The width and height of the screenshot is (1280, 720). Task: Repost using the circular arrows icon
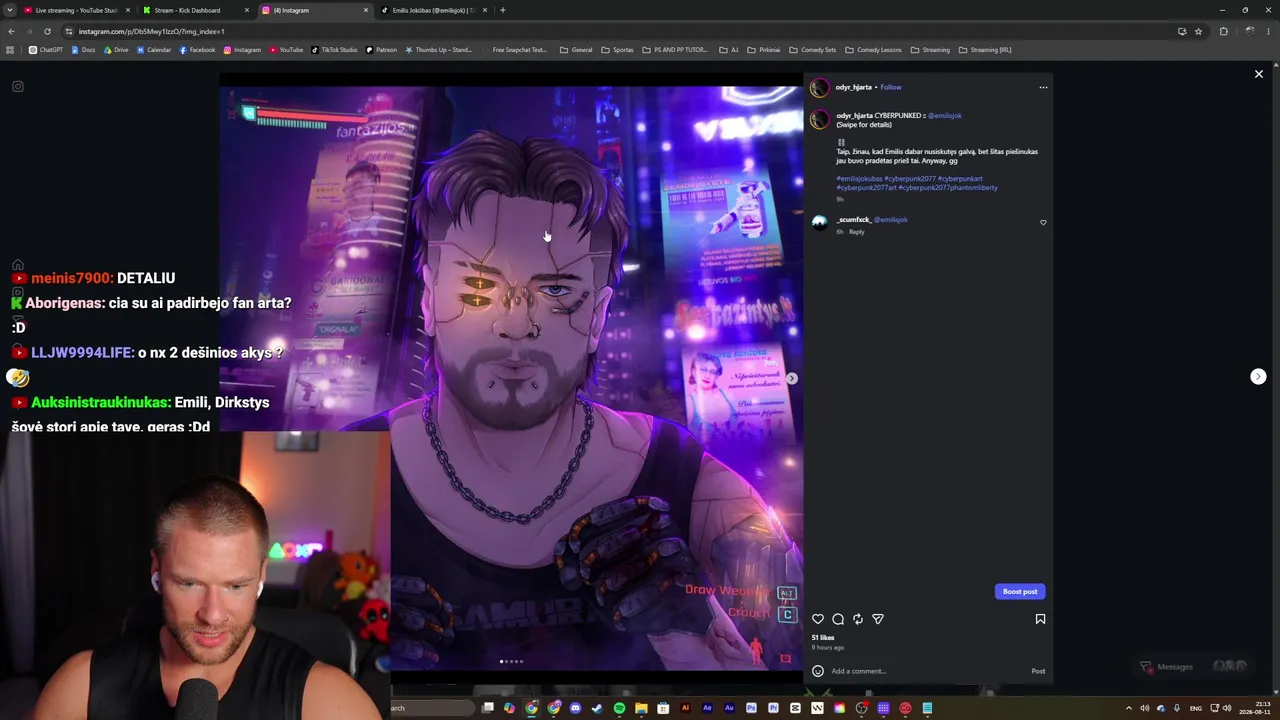click(858, 619)
